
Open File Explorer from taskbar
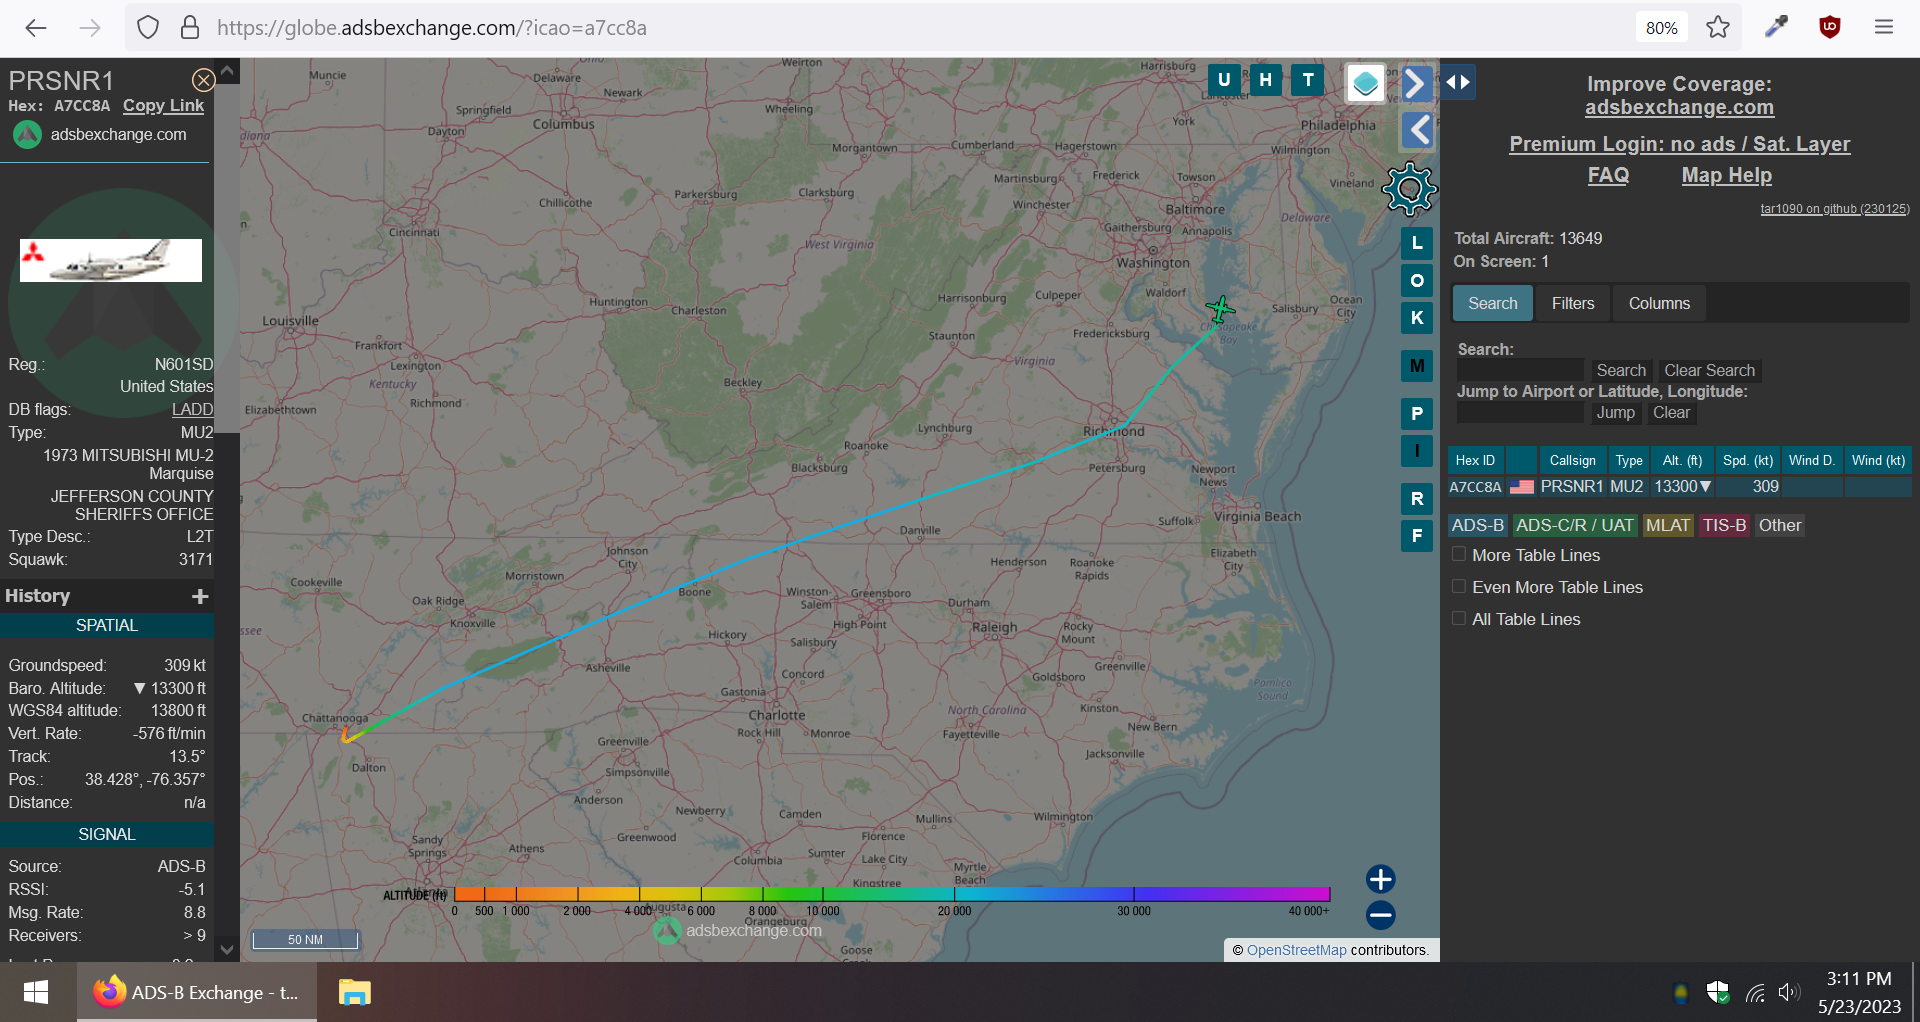click(x=355, y=993)
